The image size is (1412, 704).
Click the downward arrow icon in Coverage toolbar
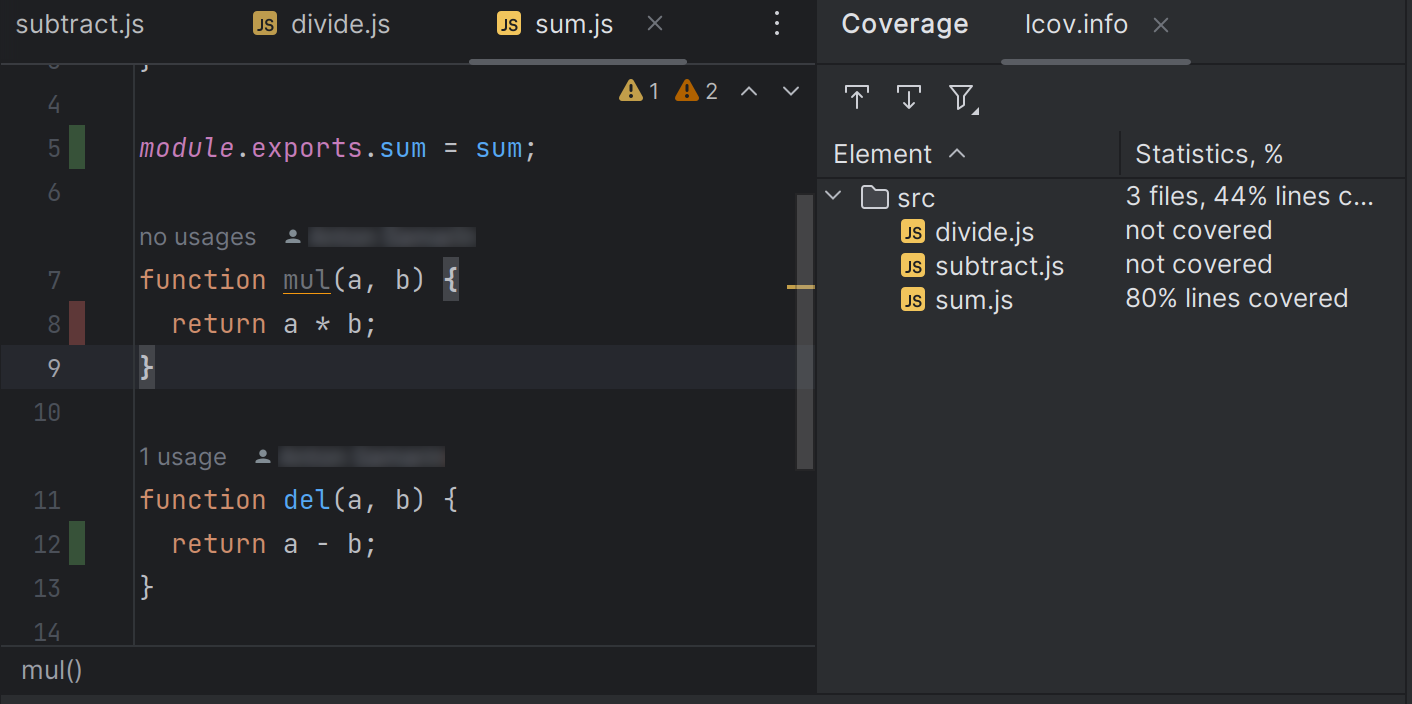(908, 97)
